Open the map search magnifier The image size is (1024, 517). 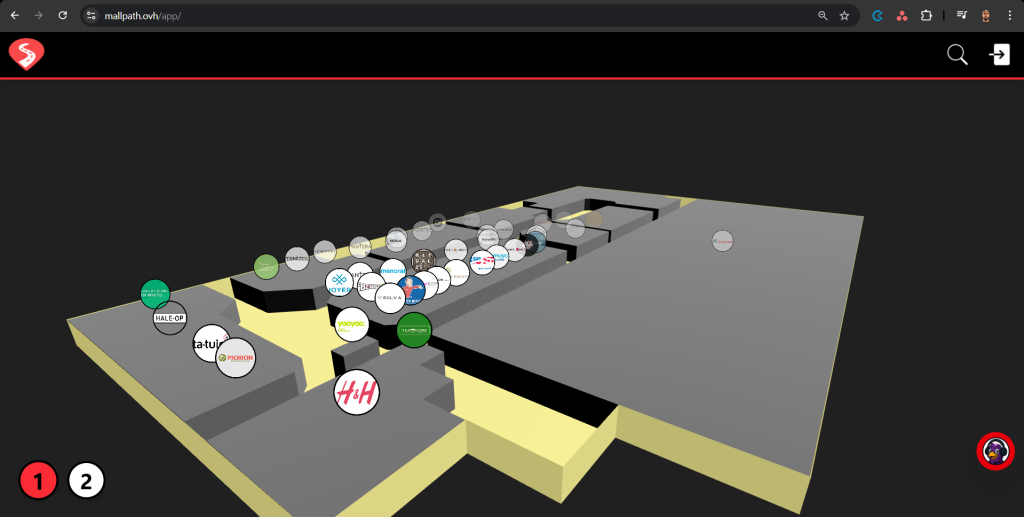(957, 55)
